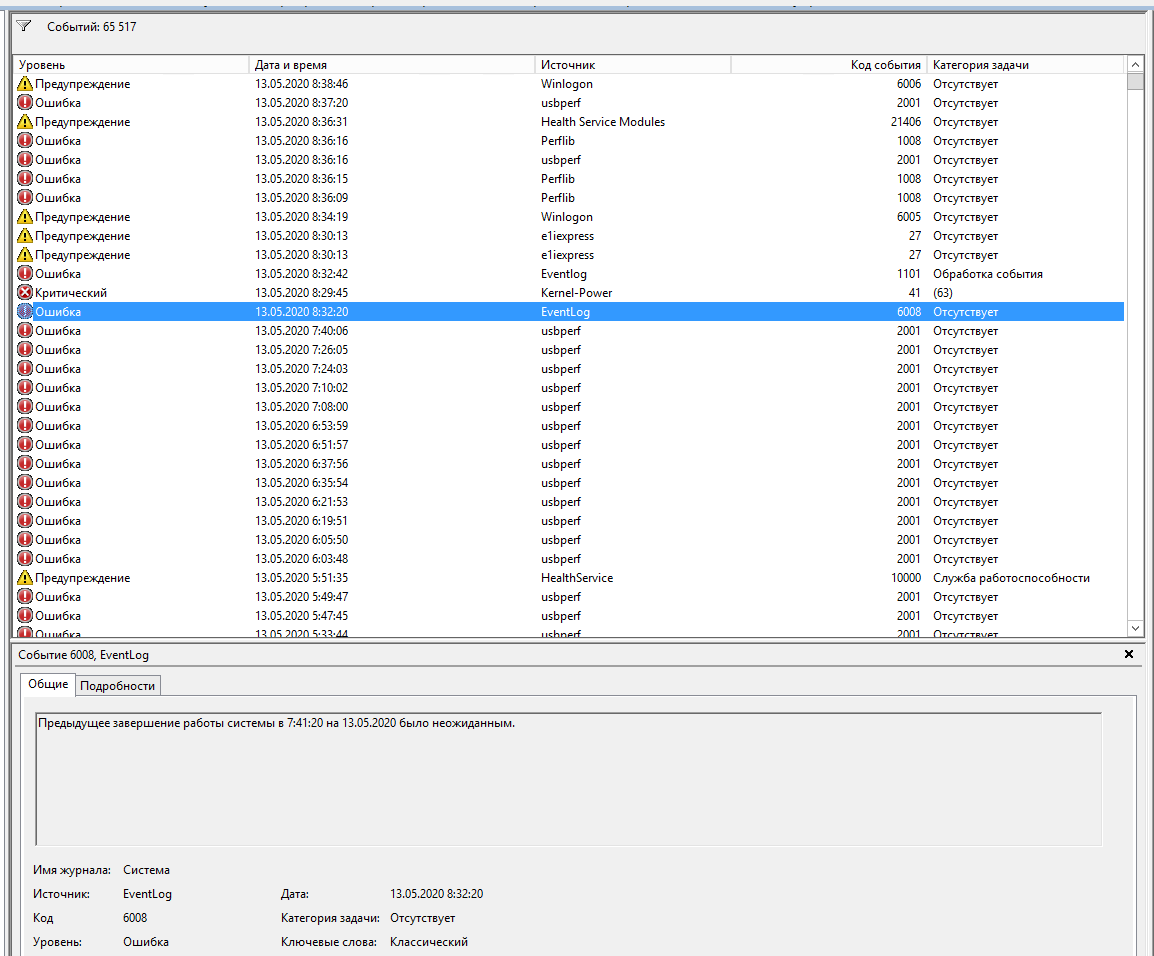Click Отсутствует task category value in details
The image size is (1154, 956).
(x=422, y=918)
